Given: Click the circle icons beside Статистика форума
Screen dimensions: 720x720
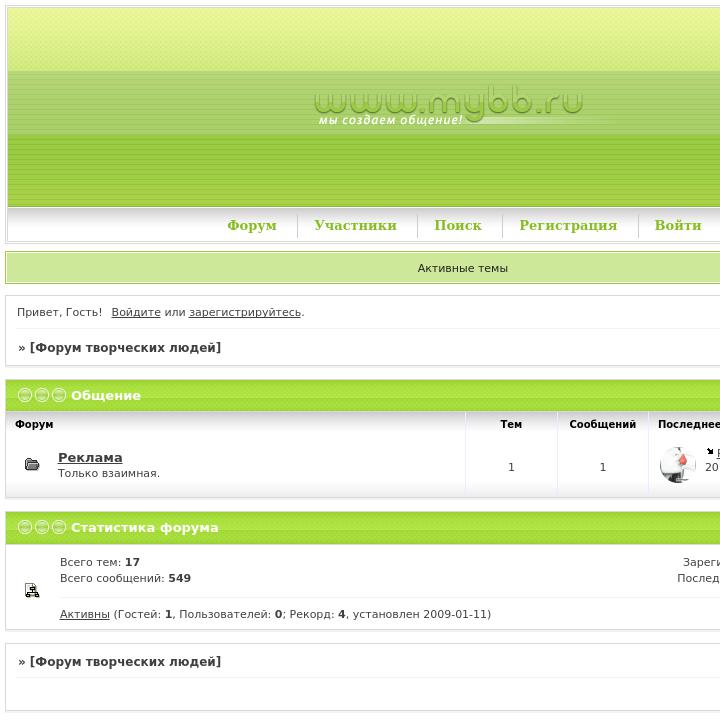Looking at the screenshot, I should point(42,527).
